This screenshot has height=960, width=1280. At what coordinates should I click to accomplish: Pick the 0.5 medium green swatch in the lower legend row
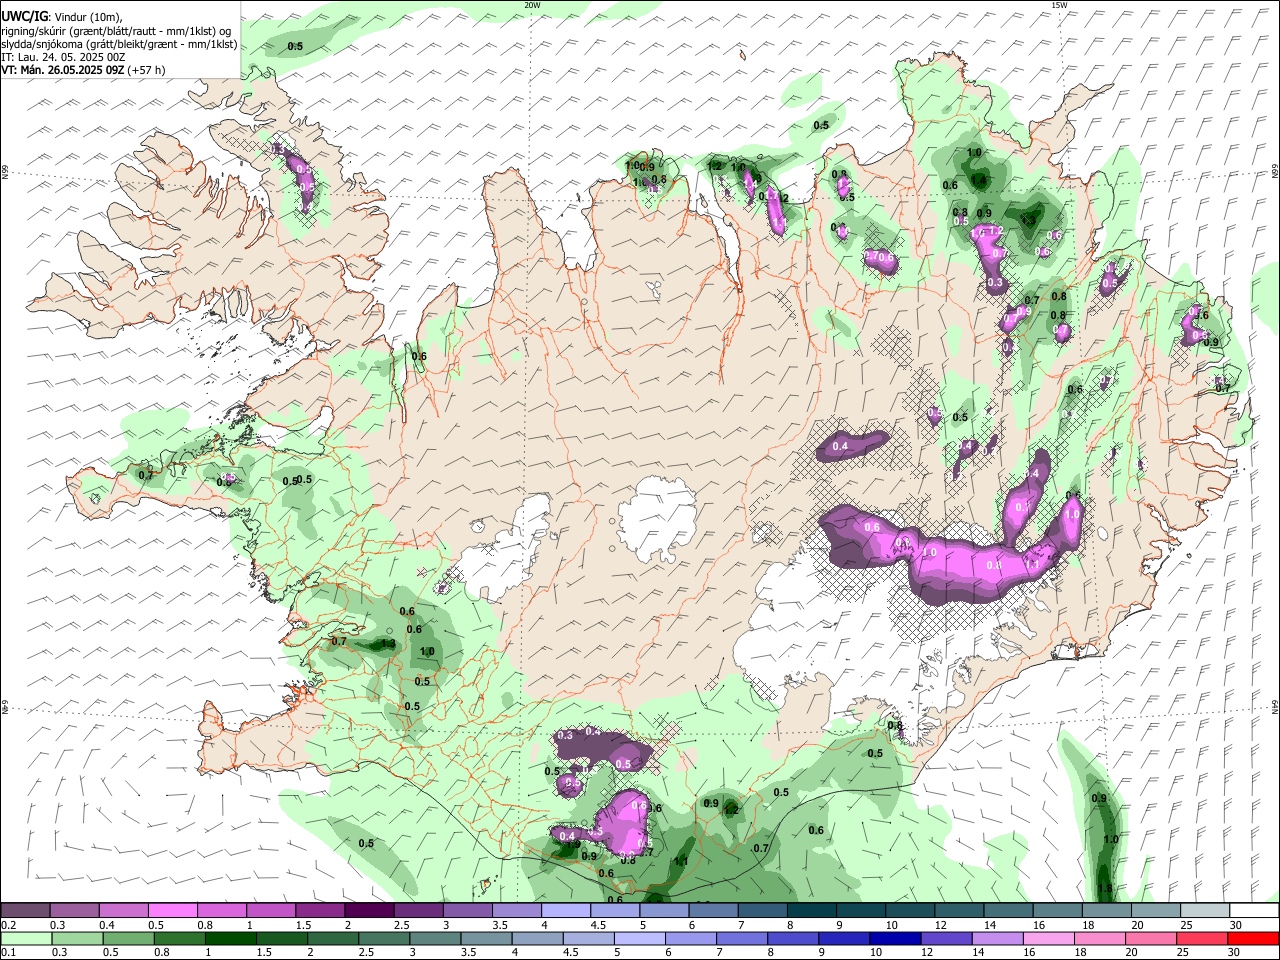[x=129, y=939]
